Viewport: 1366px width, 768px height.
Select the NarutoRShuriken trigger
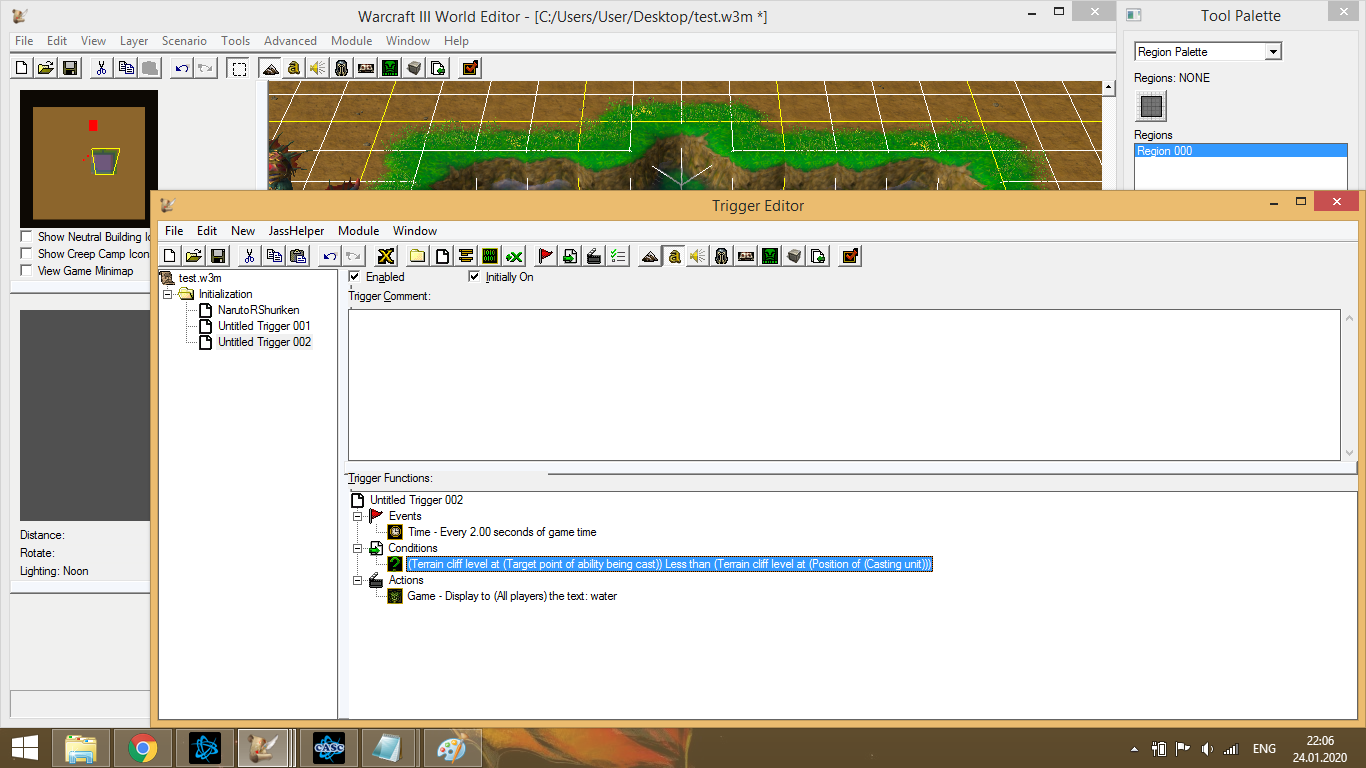[x=258, y=310]
